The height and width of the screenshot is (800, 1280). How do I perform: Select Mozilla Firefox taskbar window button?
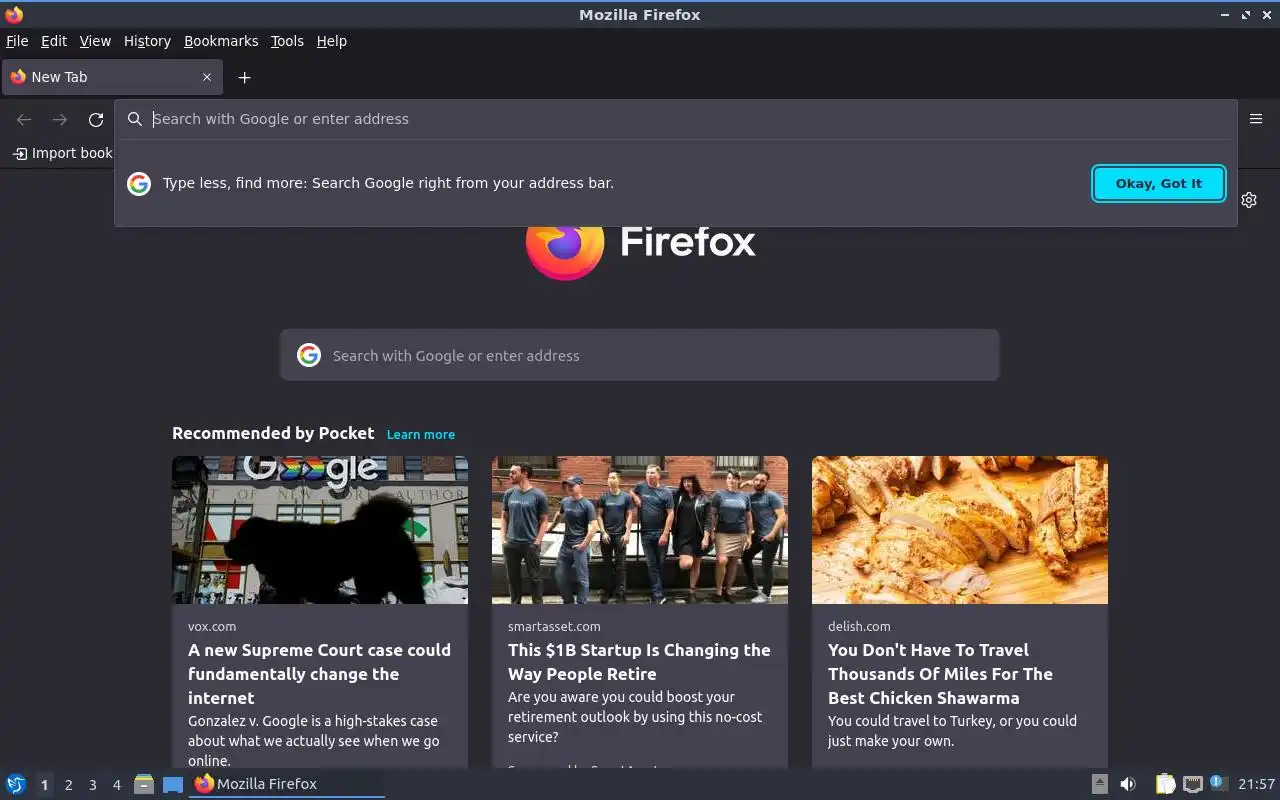tap(287, 784)
